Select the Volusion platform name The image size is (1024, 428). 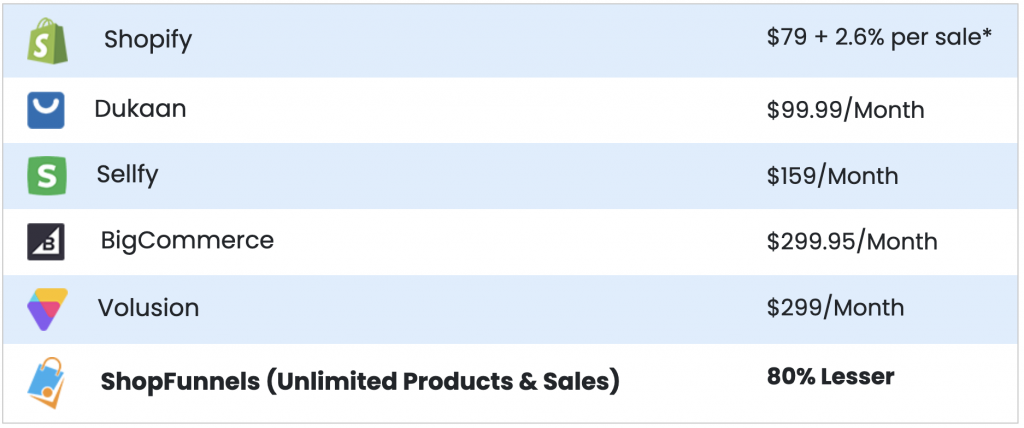coord(148,307)
